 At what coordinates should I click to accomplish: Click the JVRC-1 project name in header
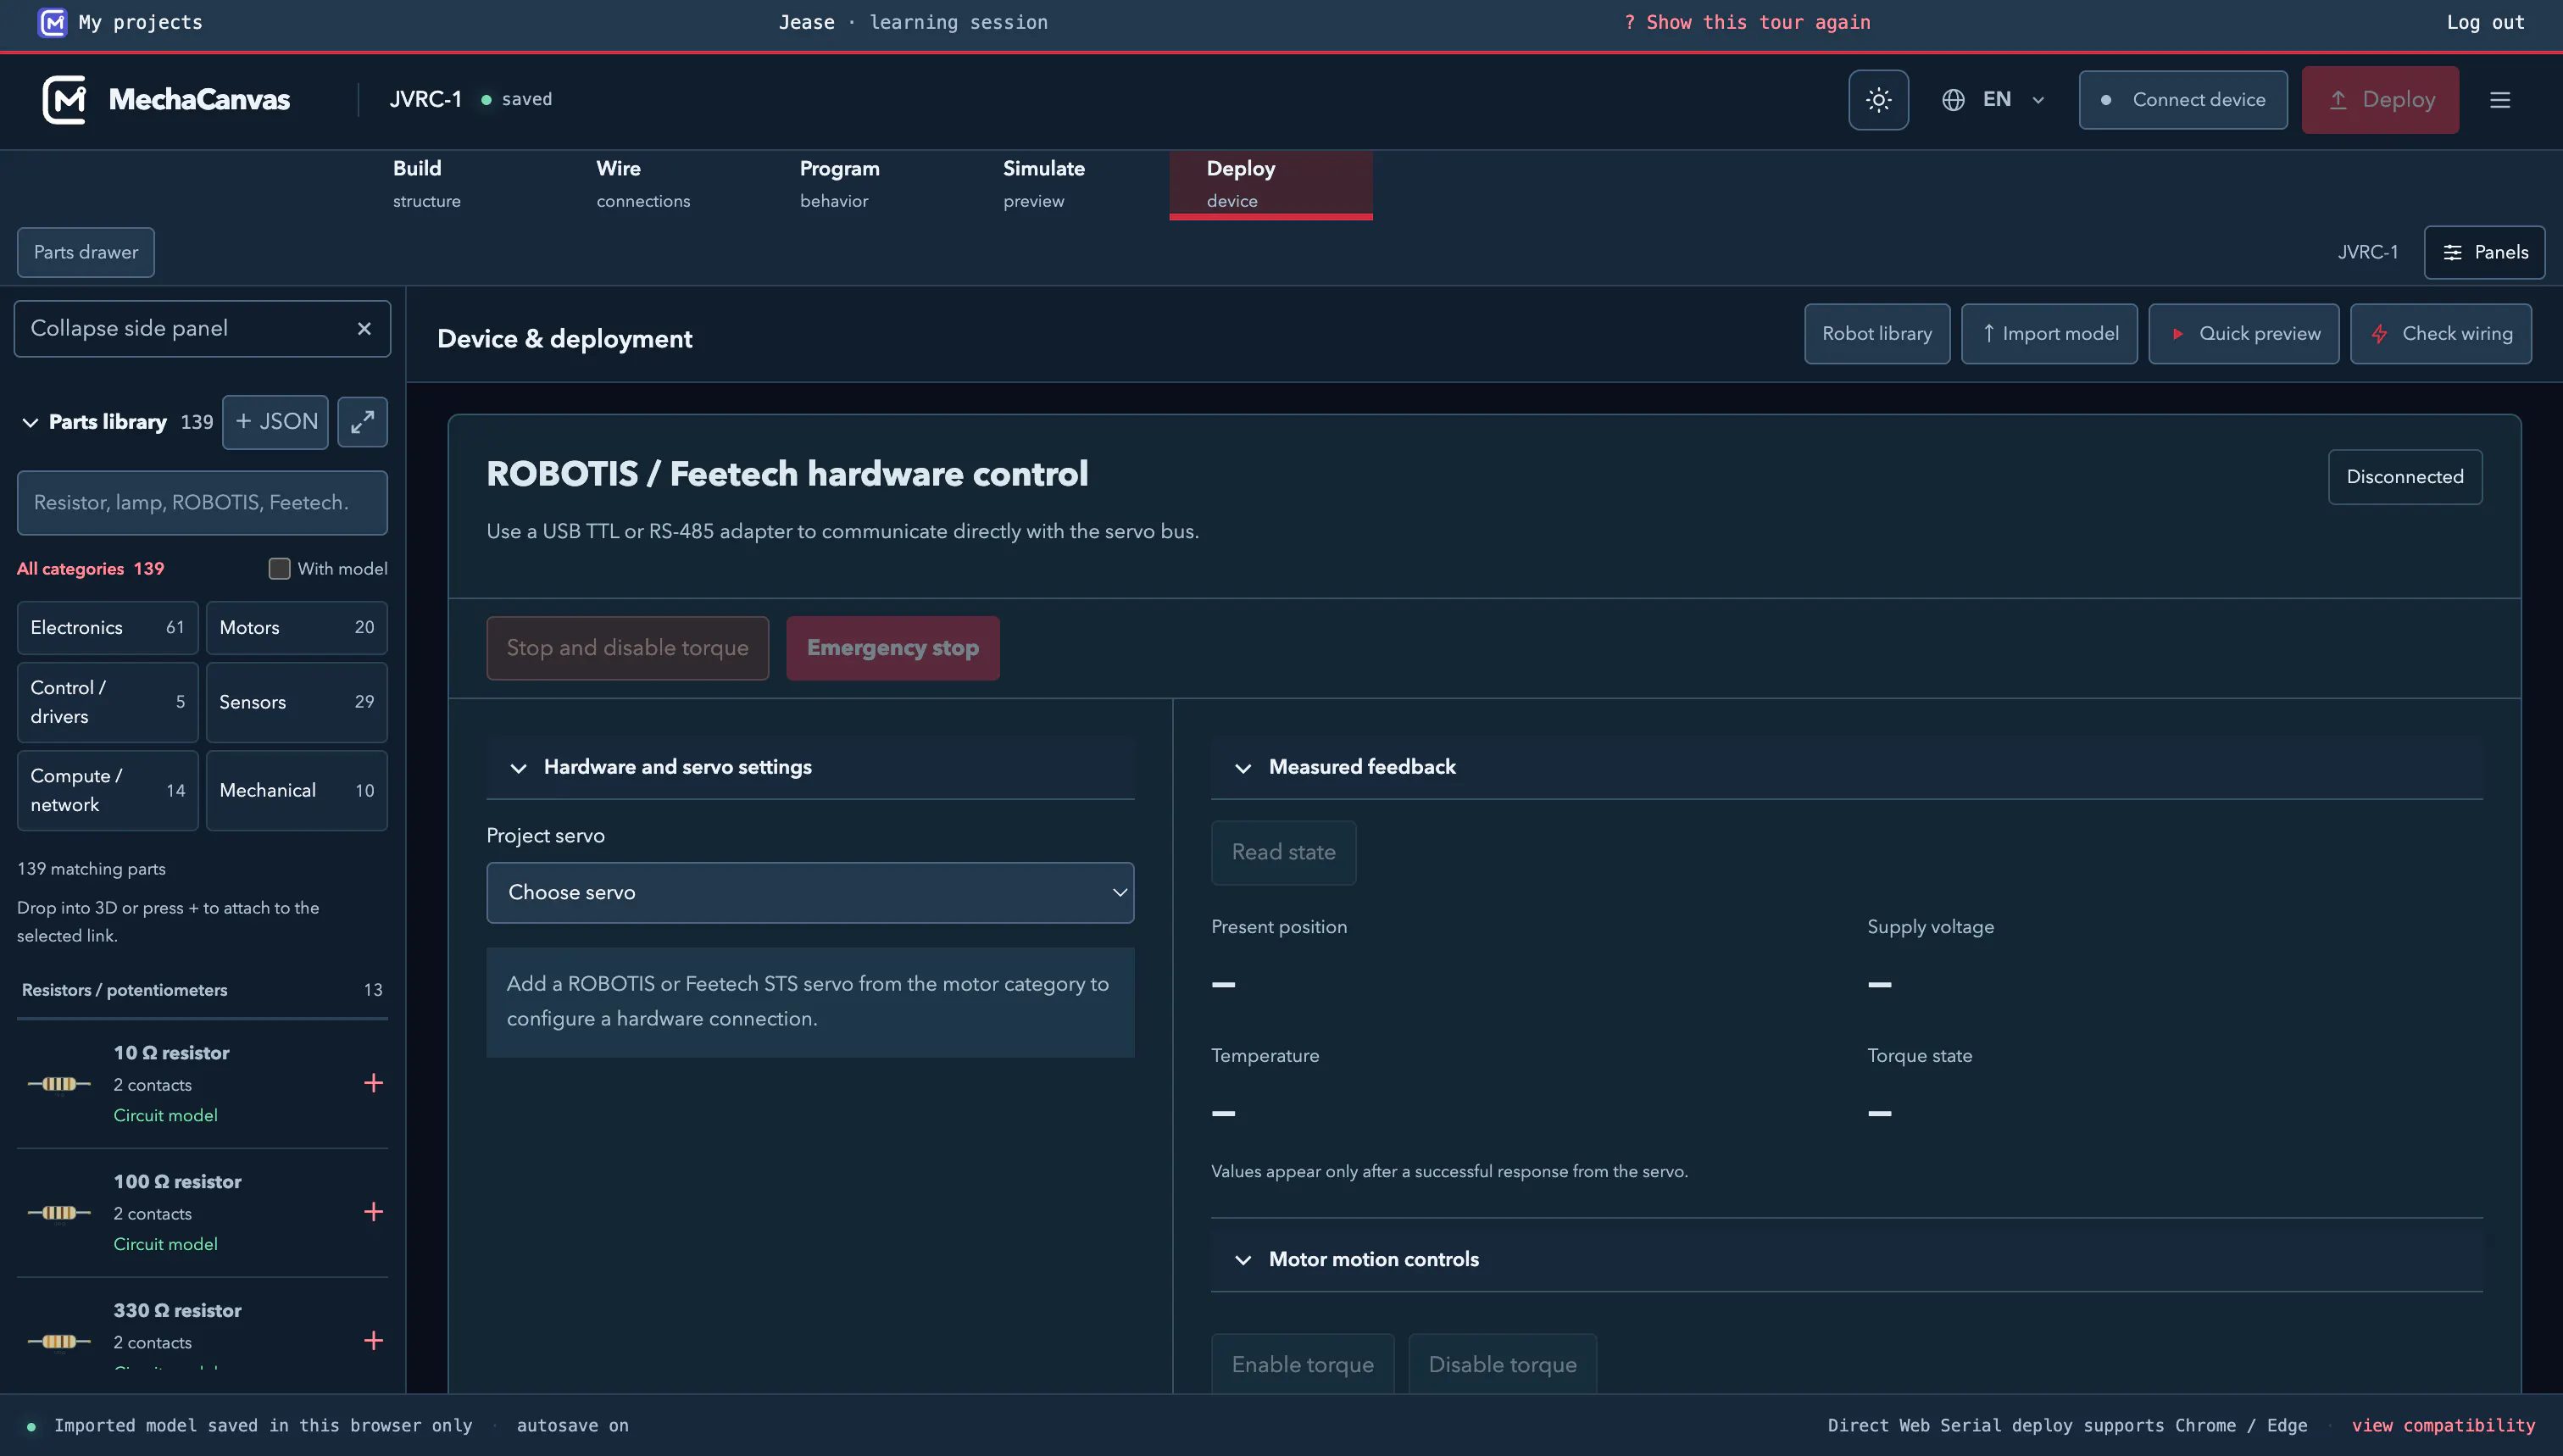426,100
